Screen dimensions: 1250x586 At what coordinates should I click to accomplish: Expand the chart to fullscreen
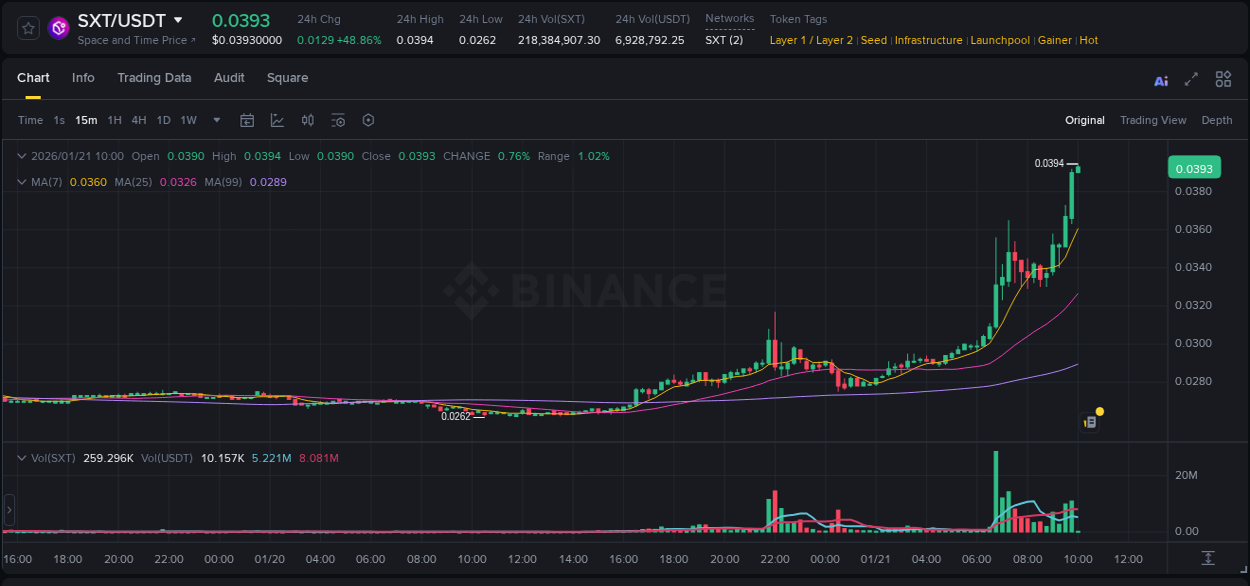1189,79
